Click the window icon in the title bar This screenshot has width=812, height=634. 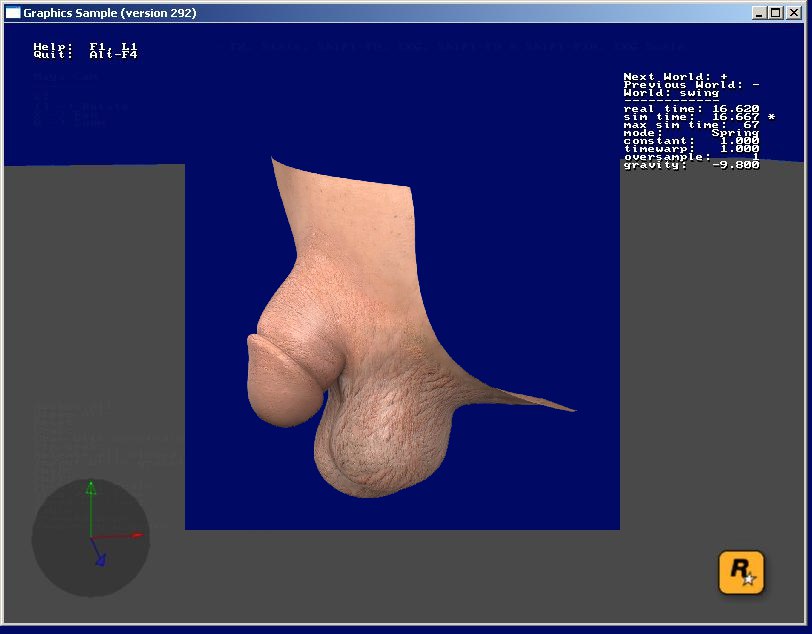click(12, 12)
